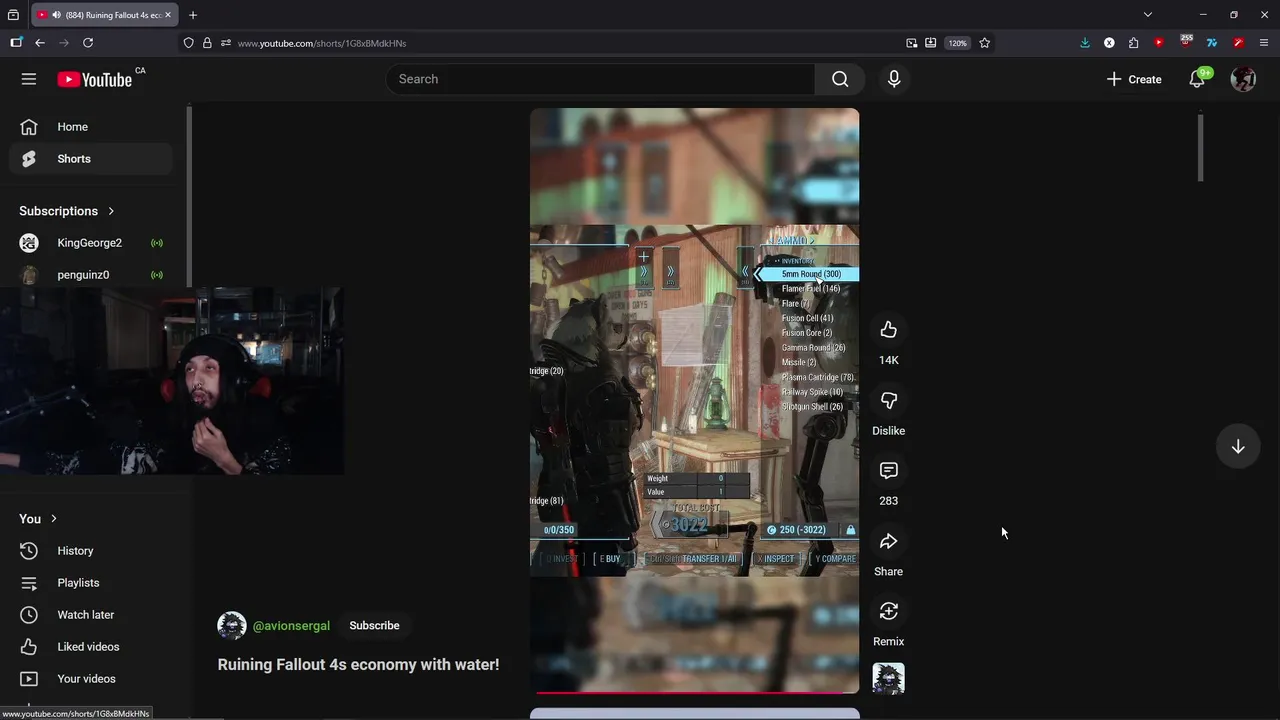
Task: Open the comments showing 283
Action: click(x=888, y=470)
